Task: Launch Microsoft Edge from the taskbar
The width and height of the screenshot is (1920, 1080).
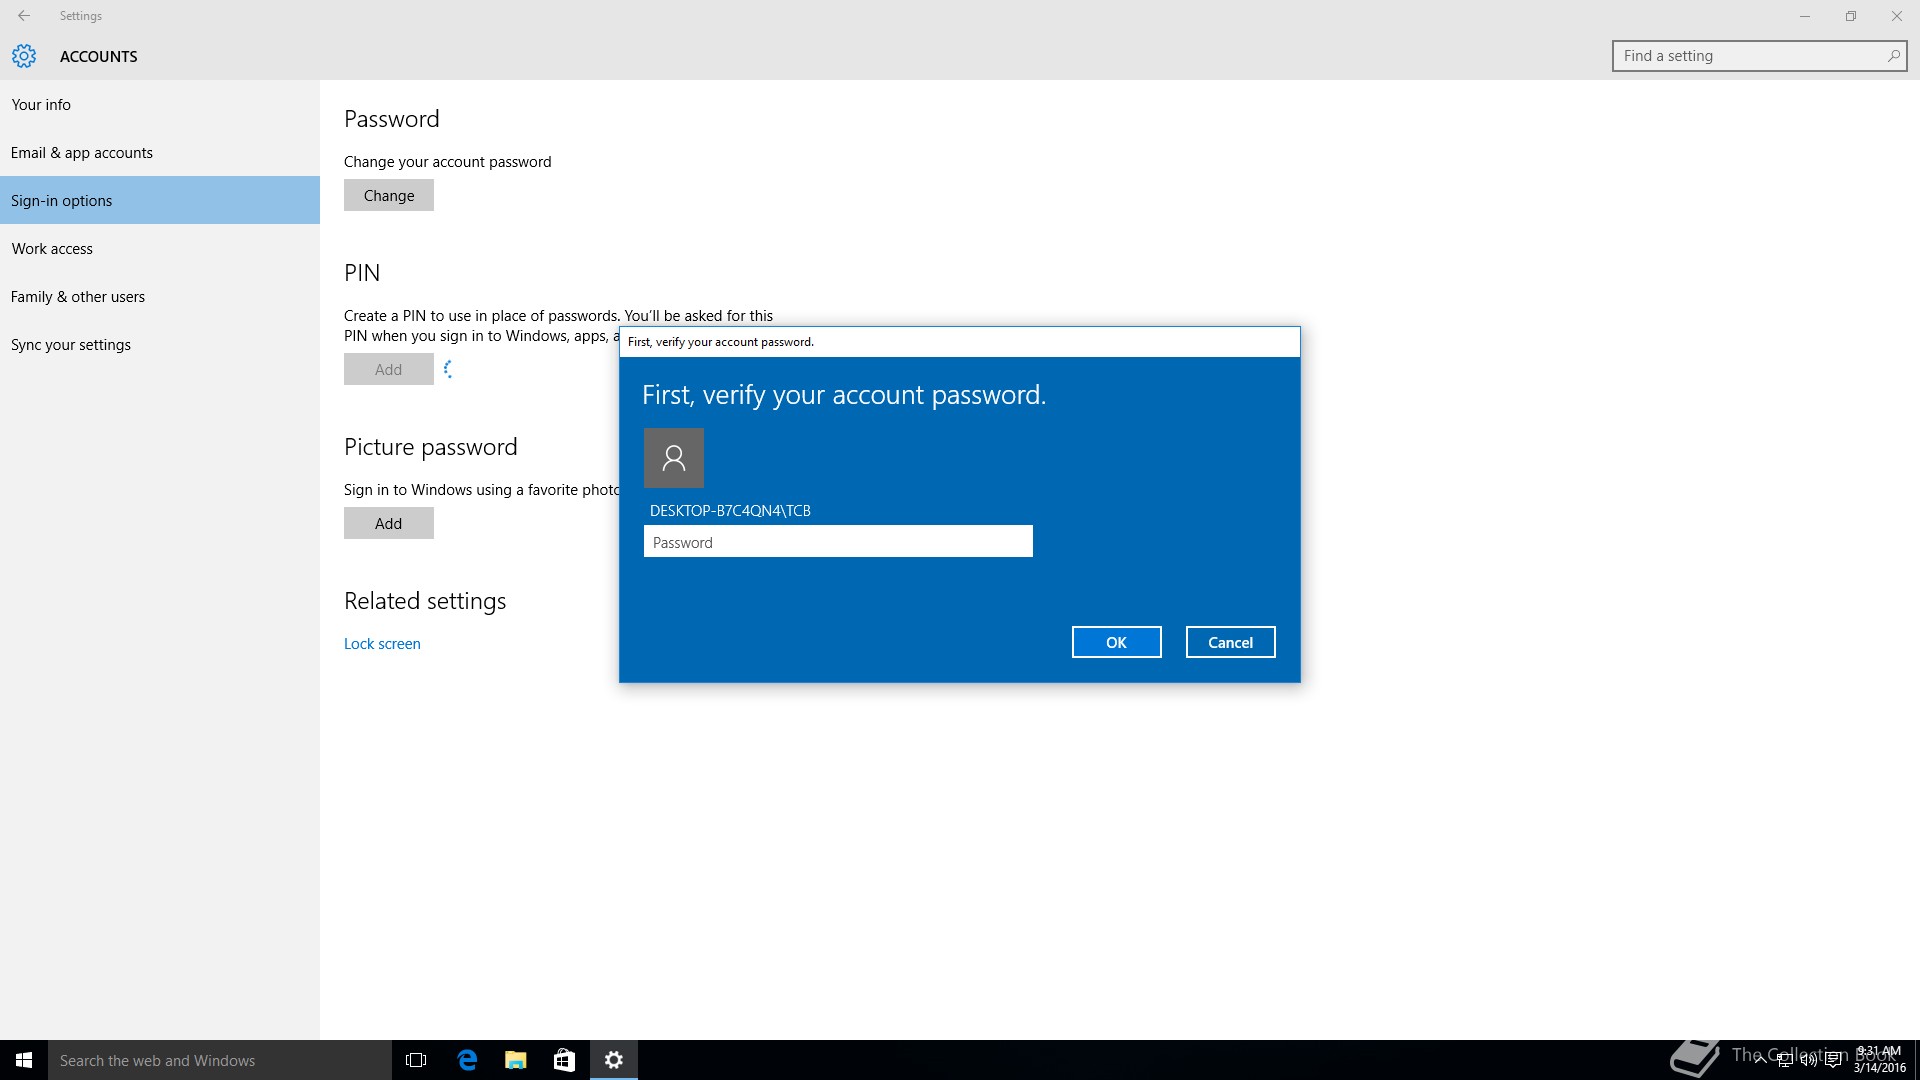Action: point(467,1060)
